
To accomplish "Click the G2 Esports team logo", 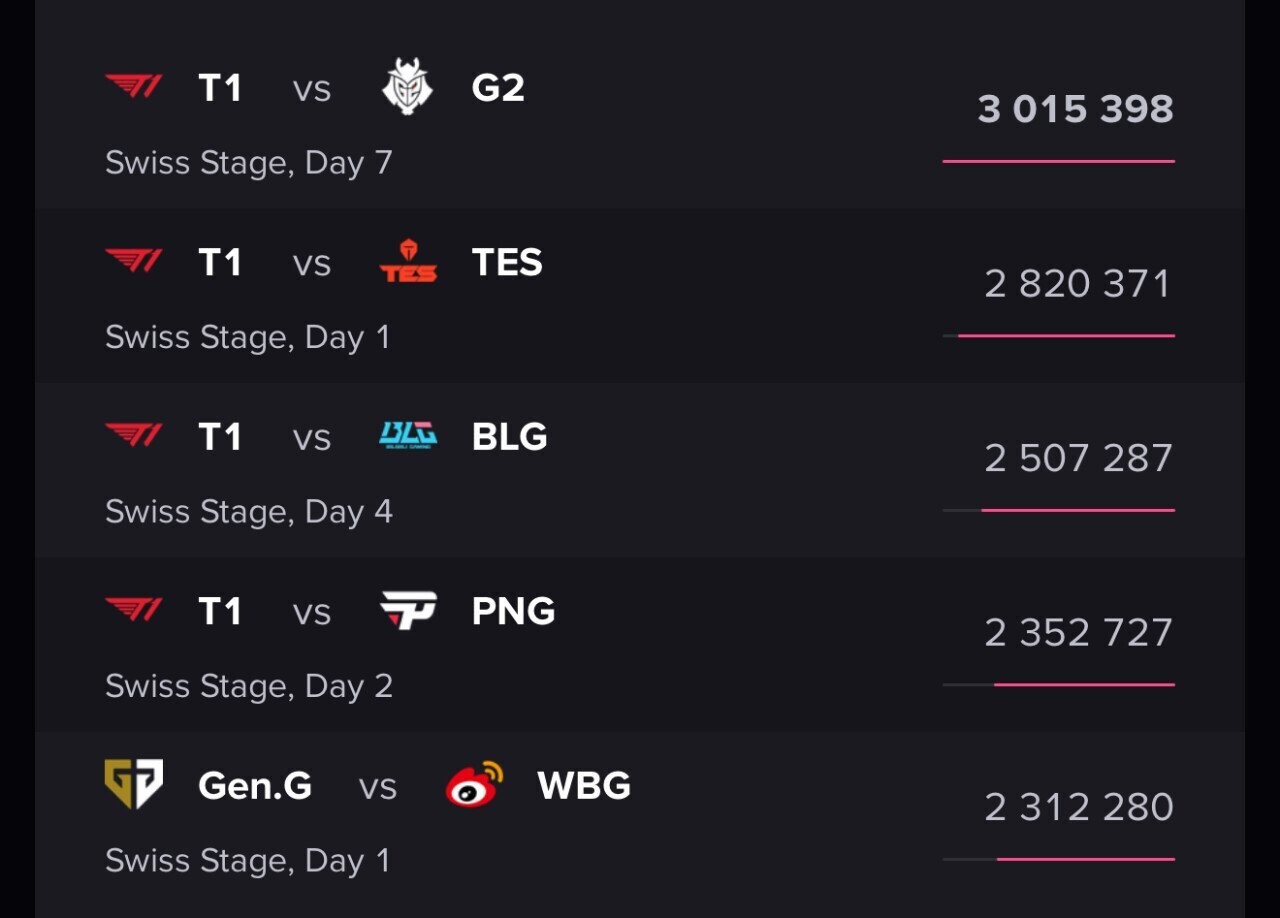I will [x=408, y=88].
